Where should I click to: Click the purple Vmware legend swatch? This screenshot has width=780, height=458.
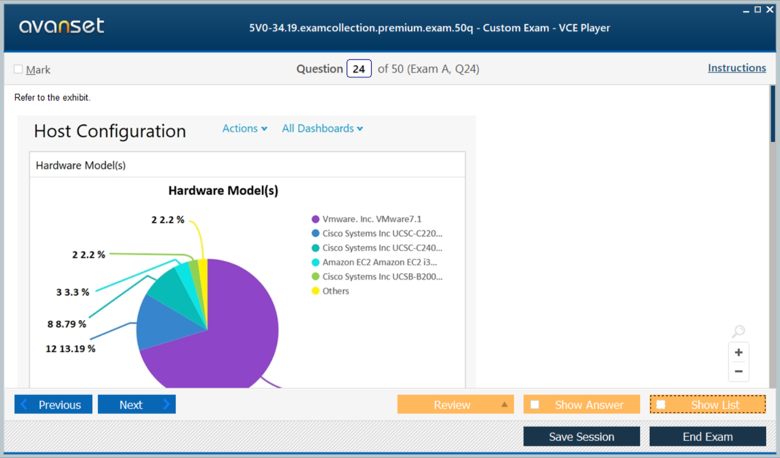[315, 219]
